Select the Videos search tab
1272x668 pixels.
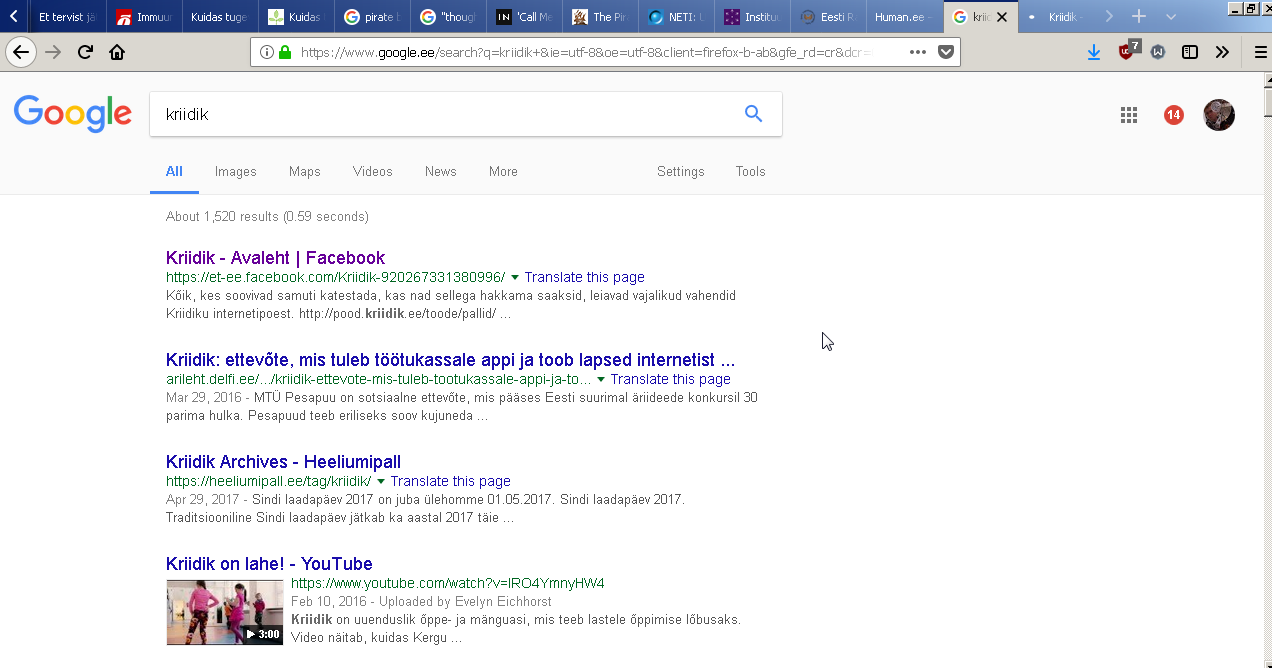click(373, 171)
